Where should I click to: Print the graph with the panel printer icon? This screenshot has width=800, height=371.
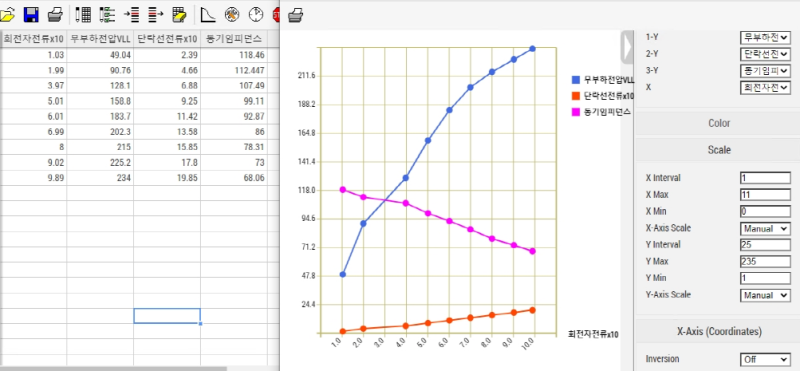click(295, 16)
